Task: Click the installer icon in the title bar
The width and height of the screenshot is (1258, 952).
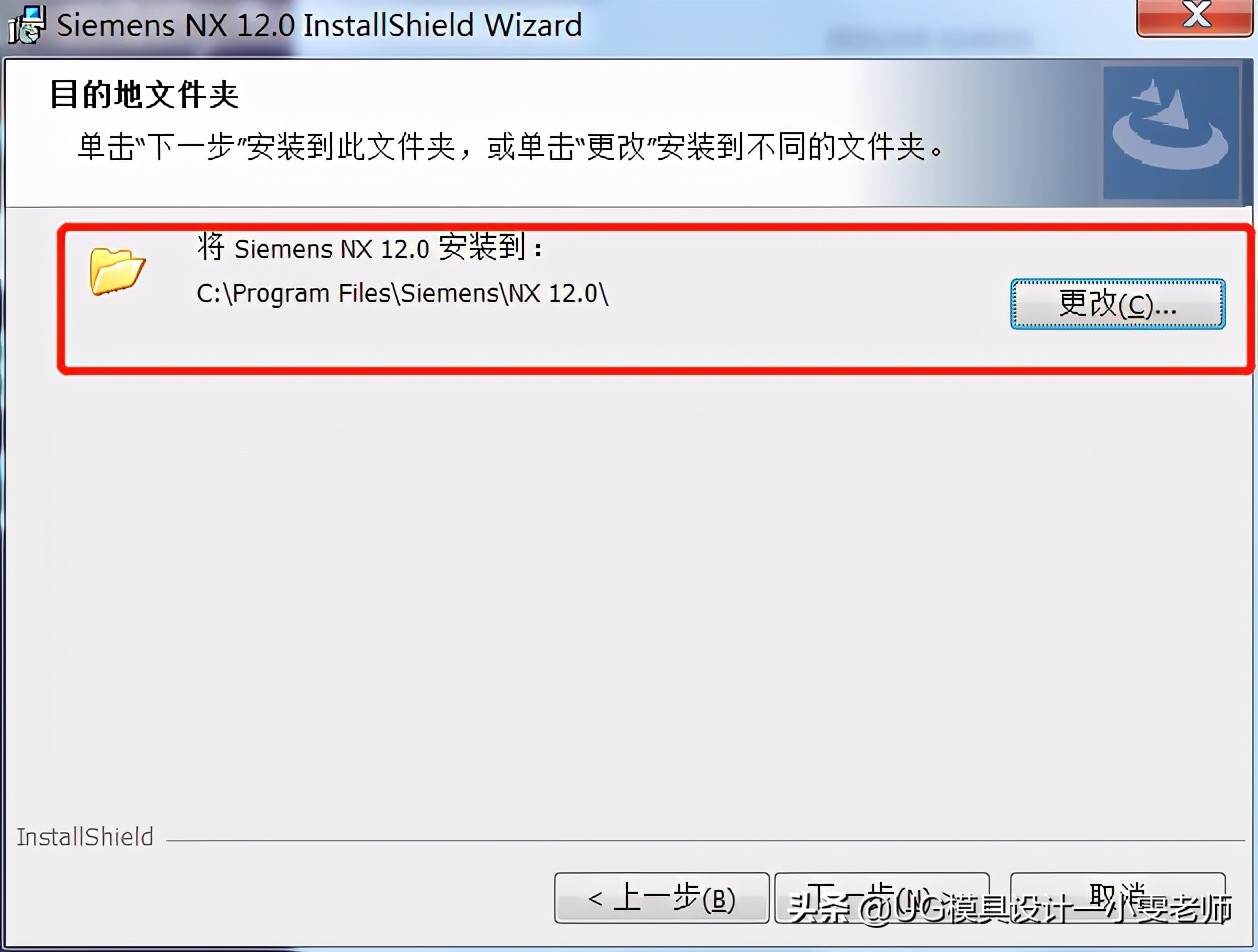Action: click(25, 24)
